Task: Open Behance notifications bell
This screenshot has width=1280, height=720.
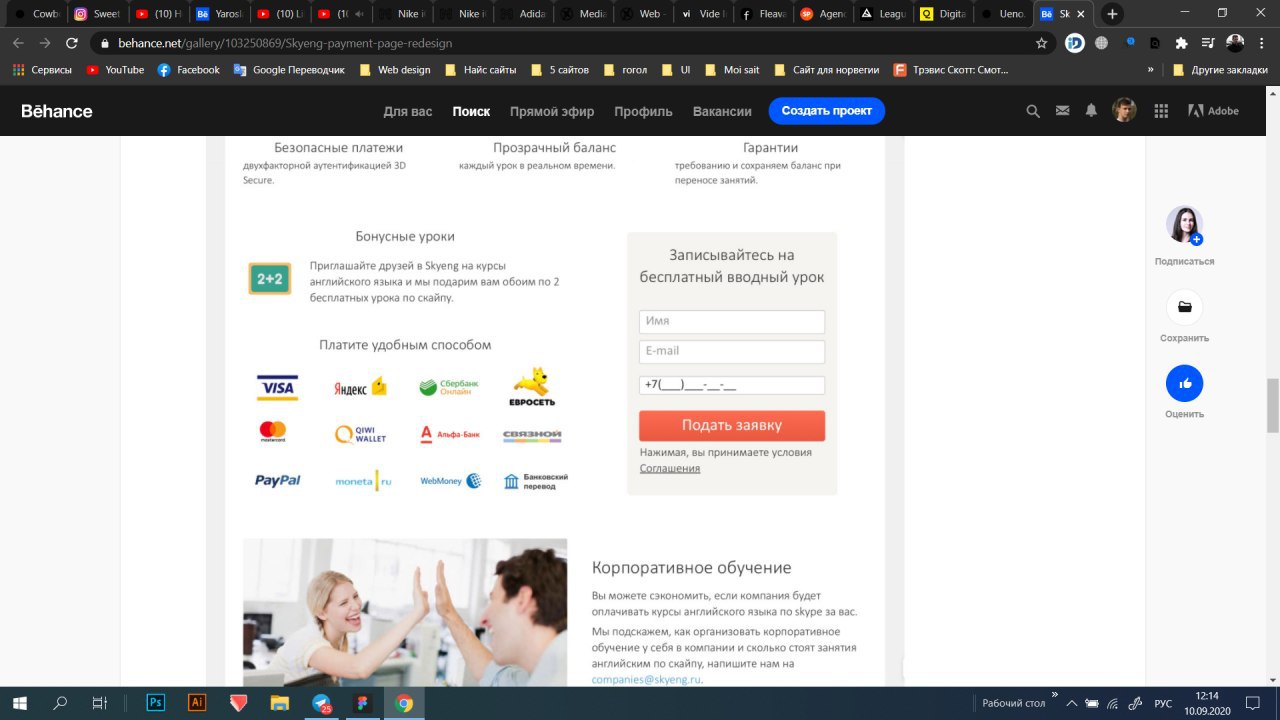Action: point(1091,111)
